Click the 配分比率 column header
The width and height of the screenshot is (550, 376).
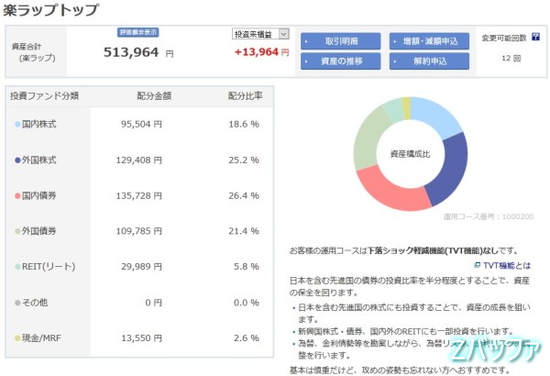click(245, 96)
